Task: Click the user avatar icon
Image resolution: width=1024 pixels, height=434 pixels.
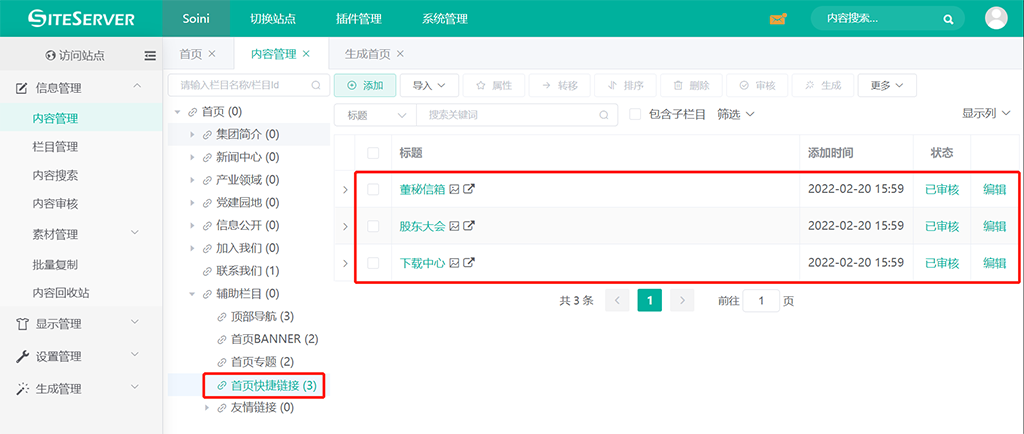Action: coord(996,18)
